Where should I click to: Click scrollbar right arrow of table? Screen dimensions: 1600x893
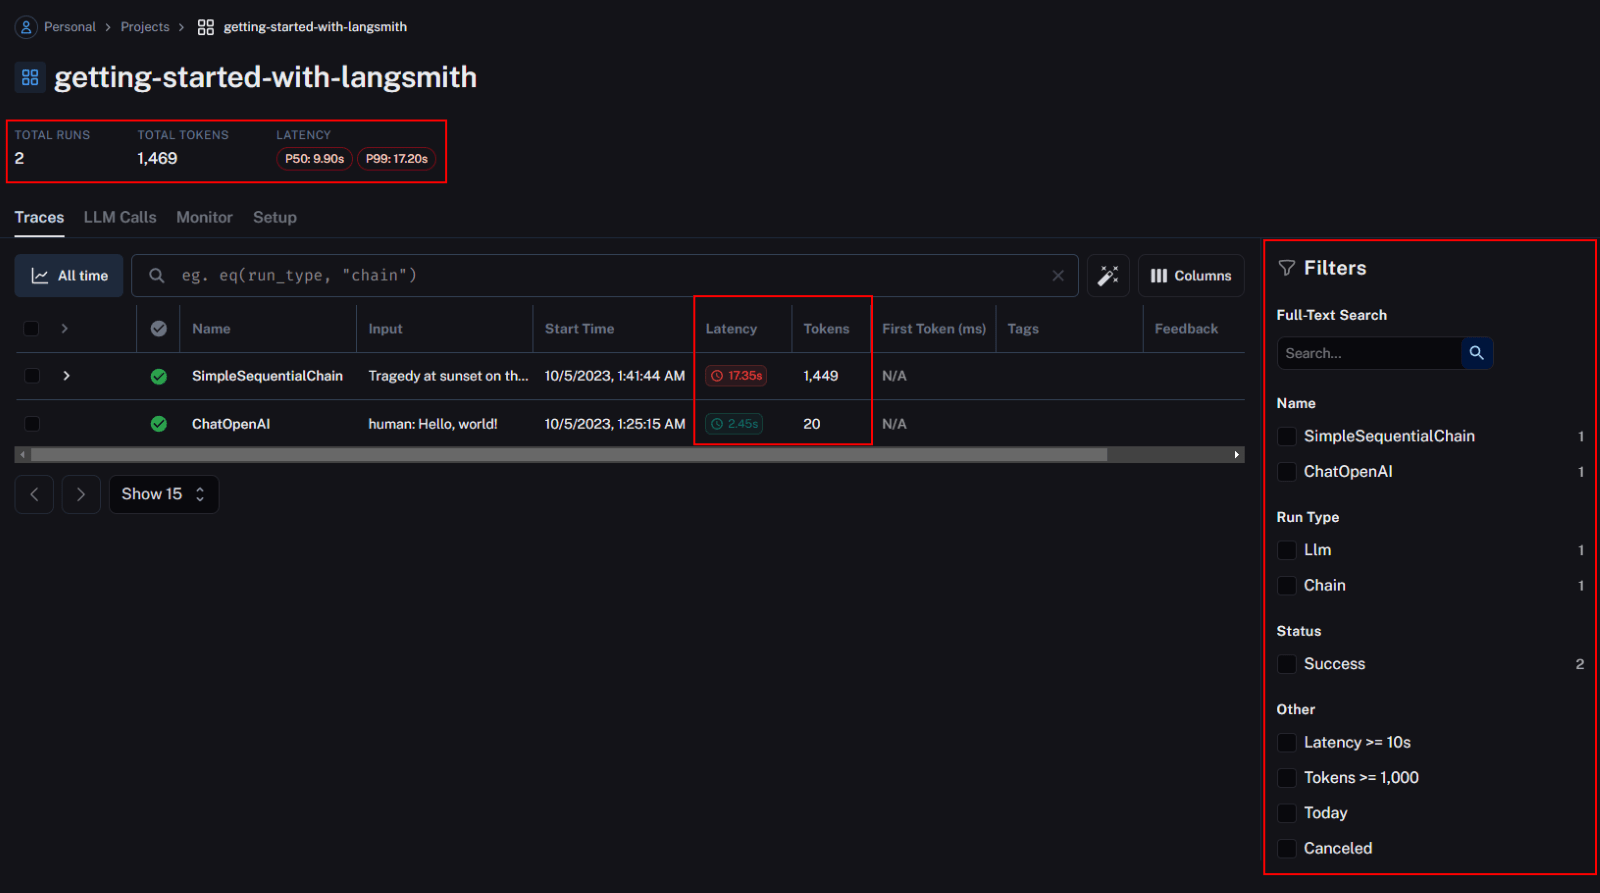1237,455
